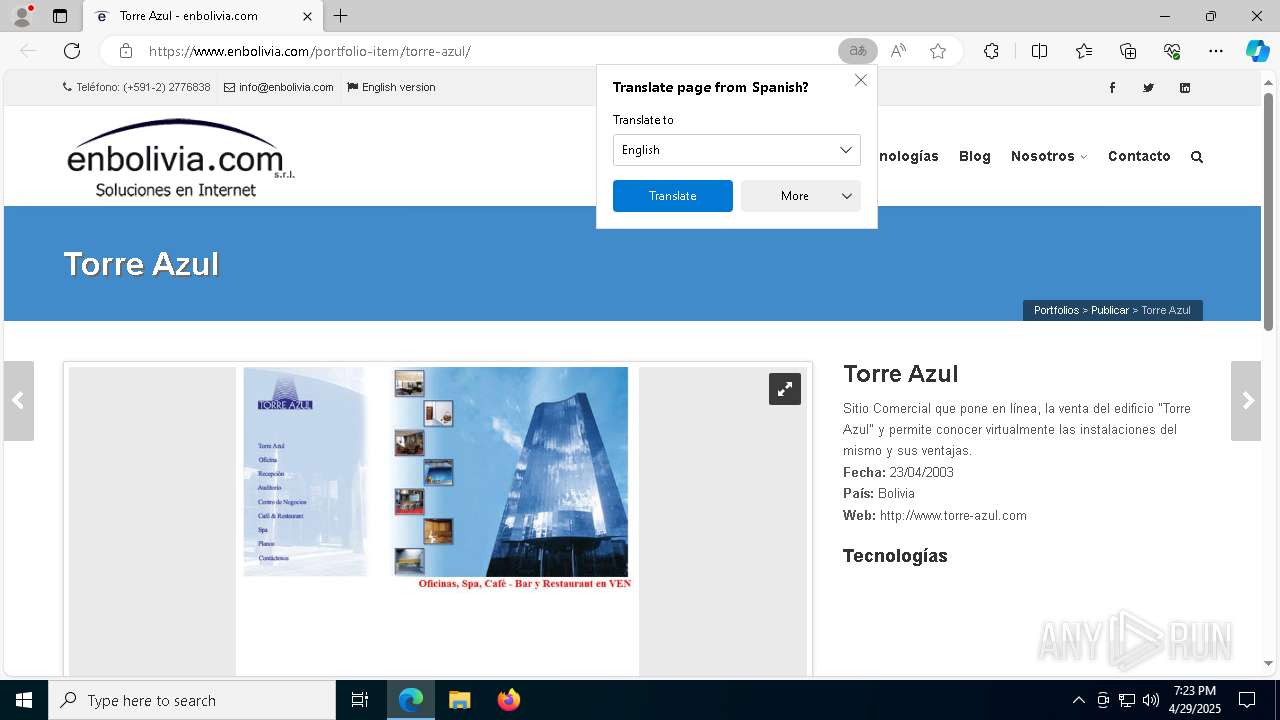The image size is (1280, 720).
Task: Open the Edge profile icon
Action: click(22, 16)
